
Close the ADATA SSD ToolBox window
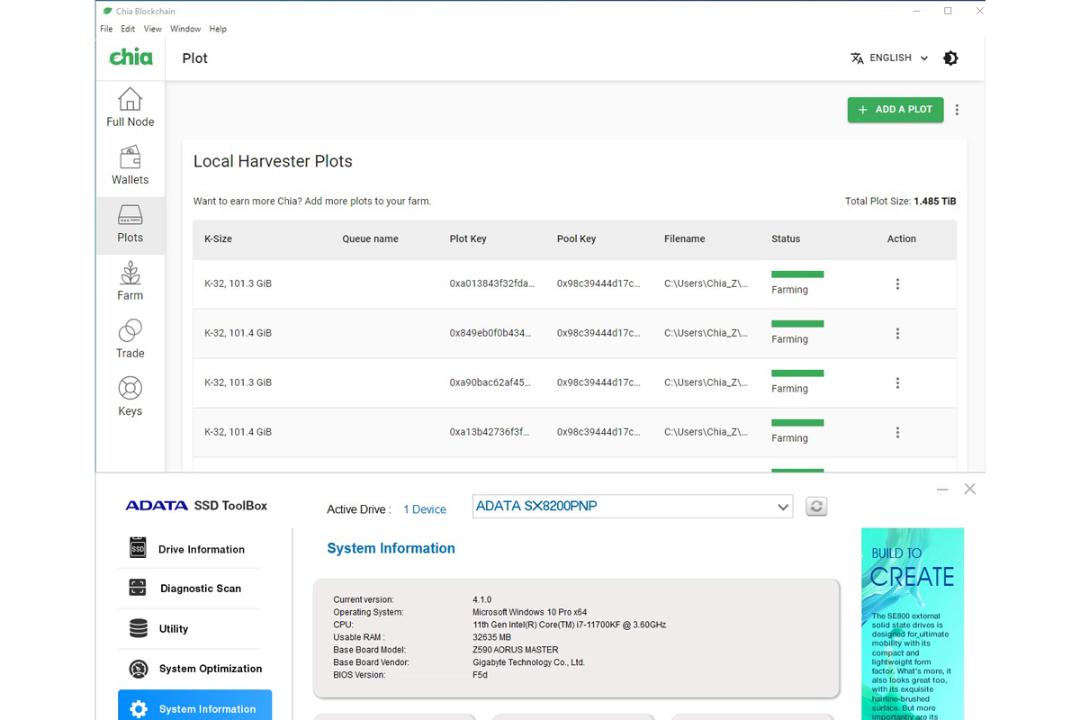pos(970,489)
